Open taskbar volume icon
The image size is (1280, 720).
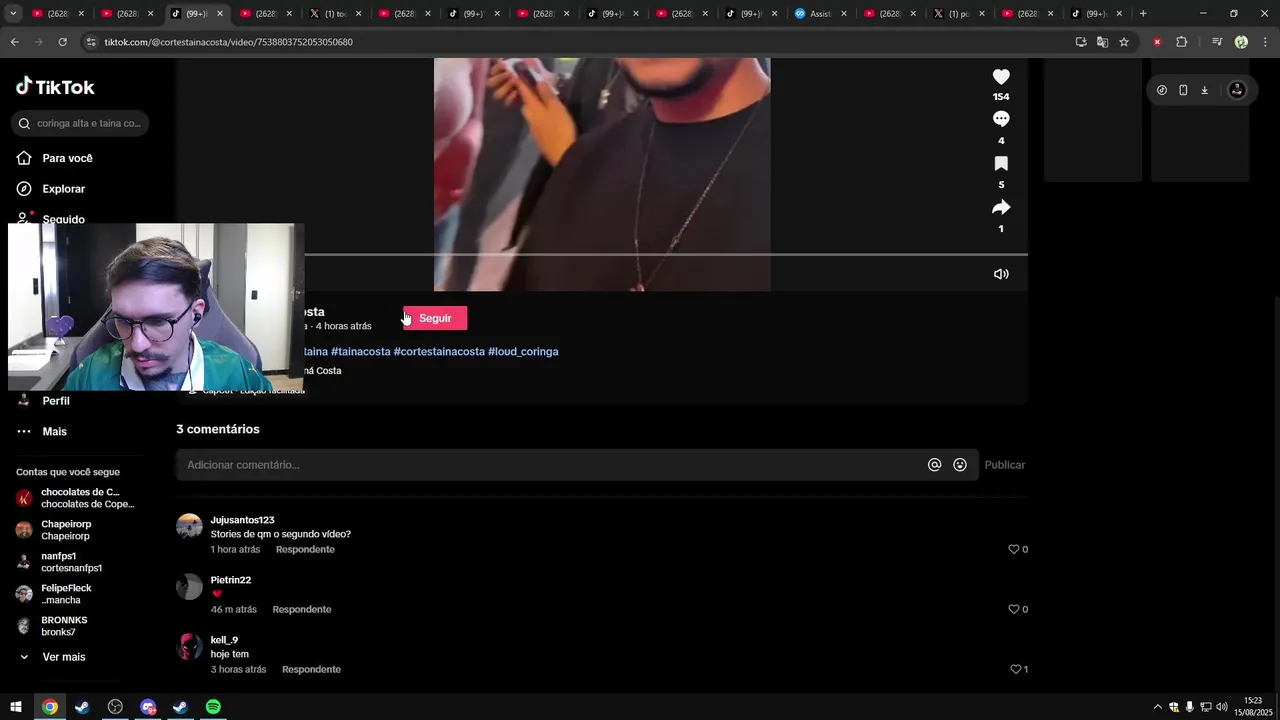[x=1222, y=707]
